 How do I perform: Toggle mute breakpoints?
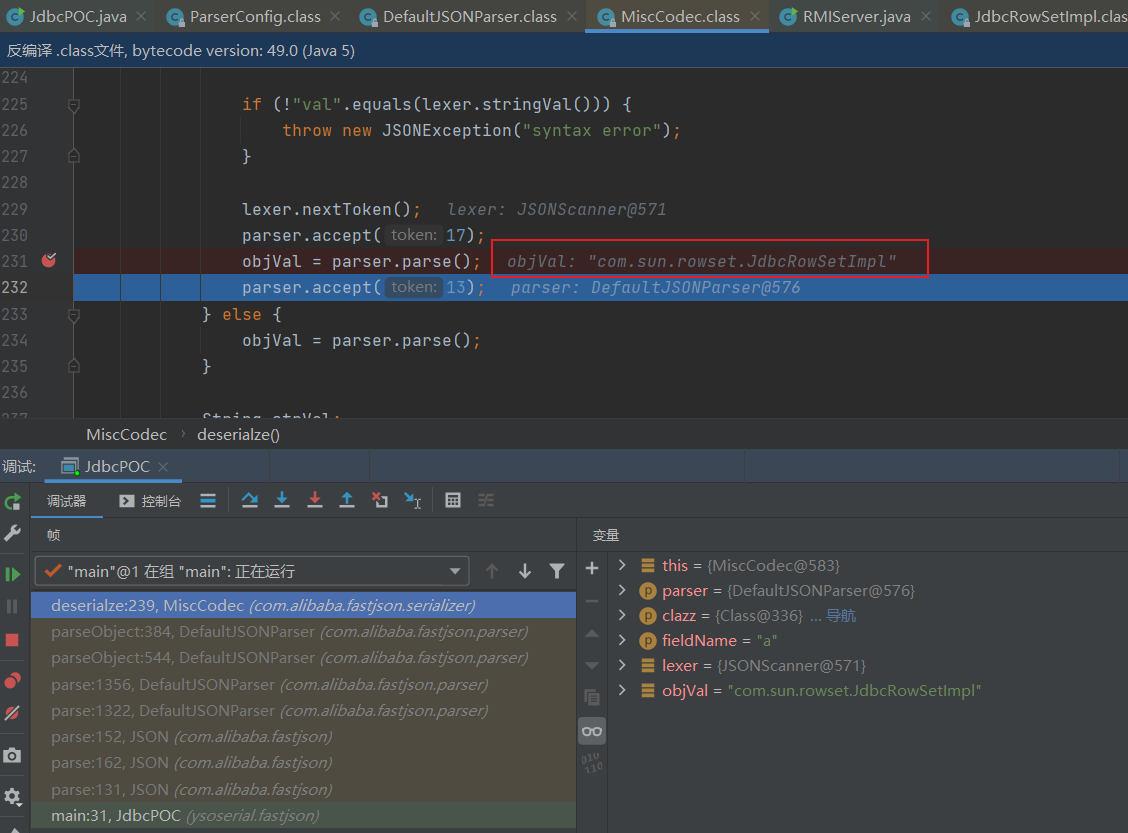click(12, 713)
